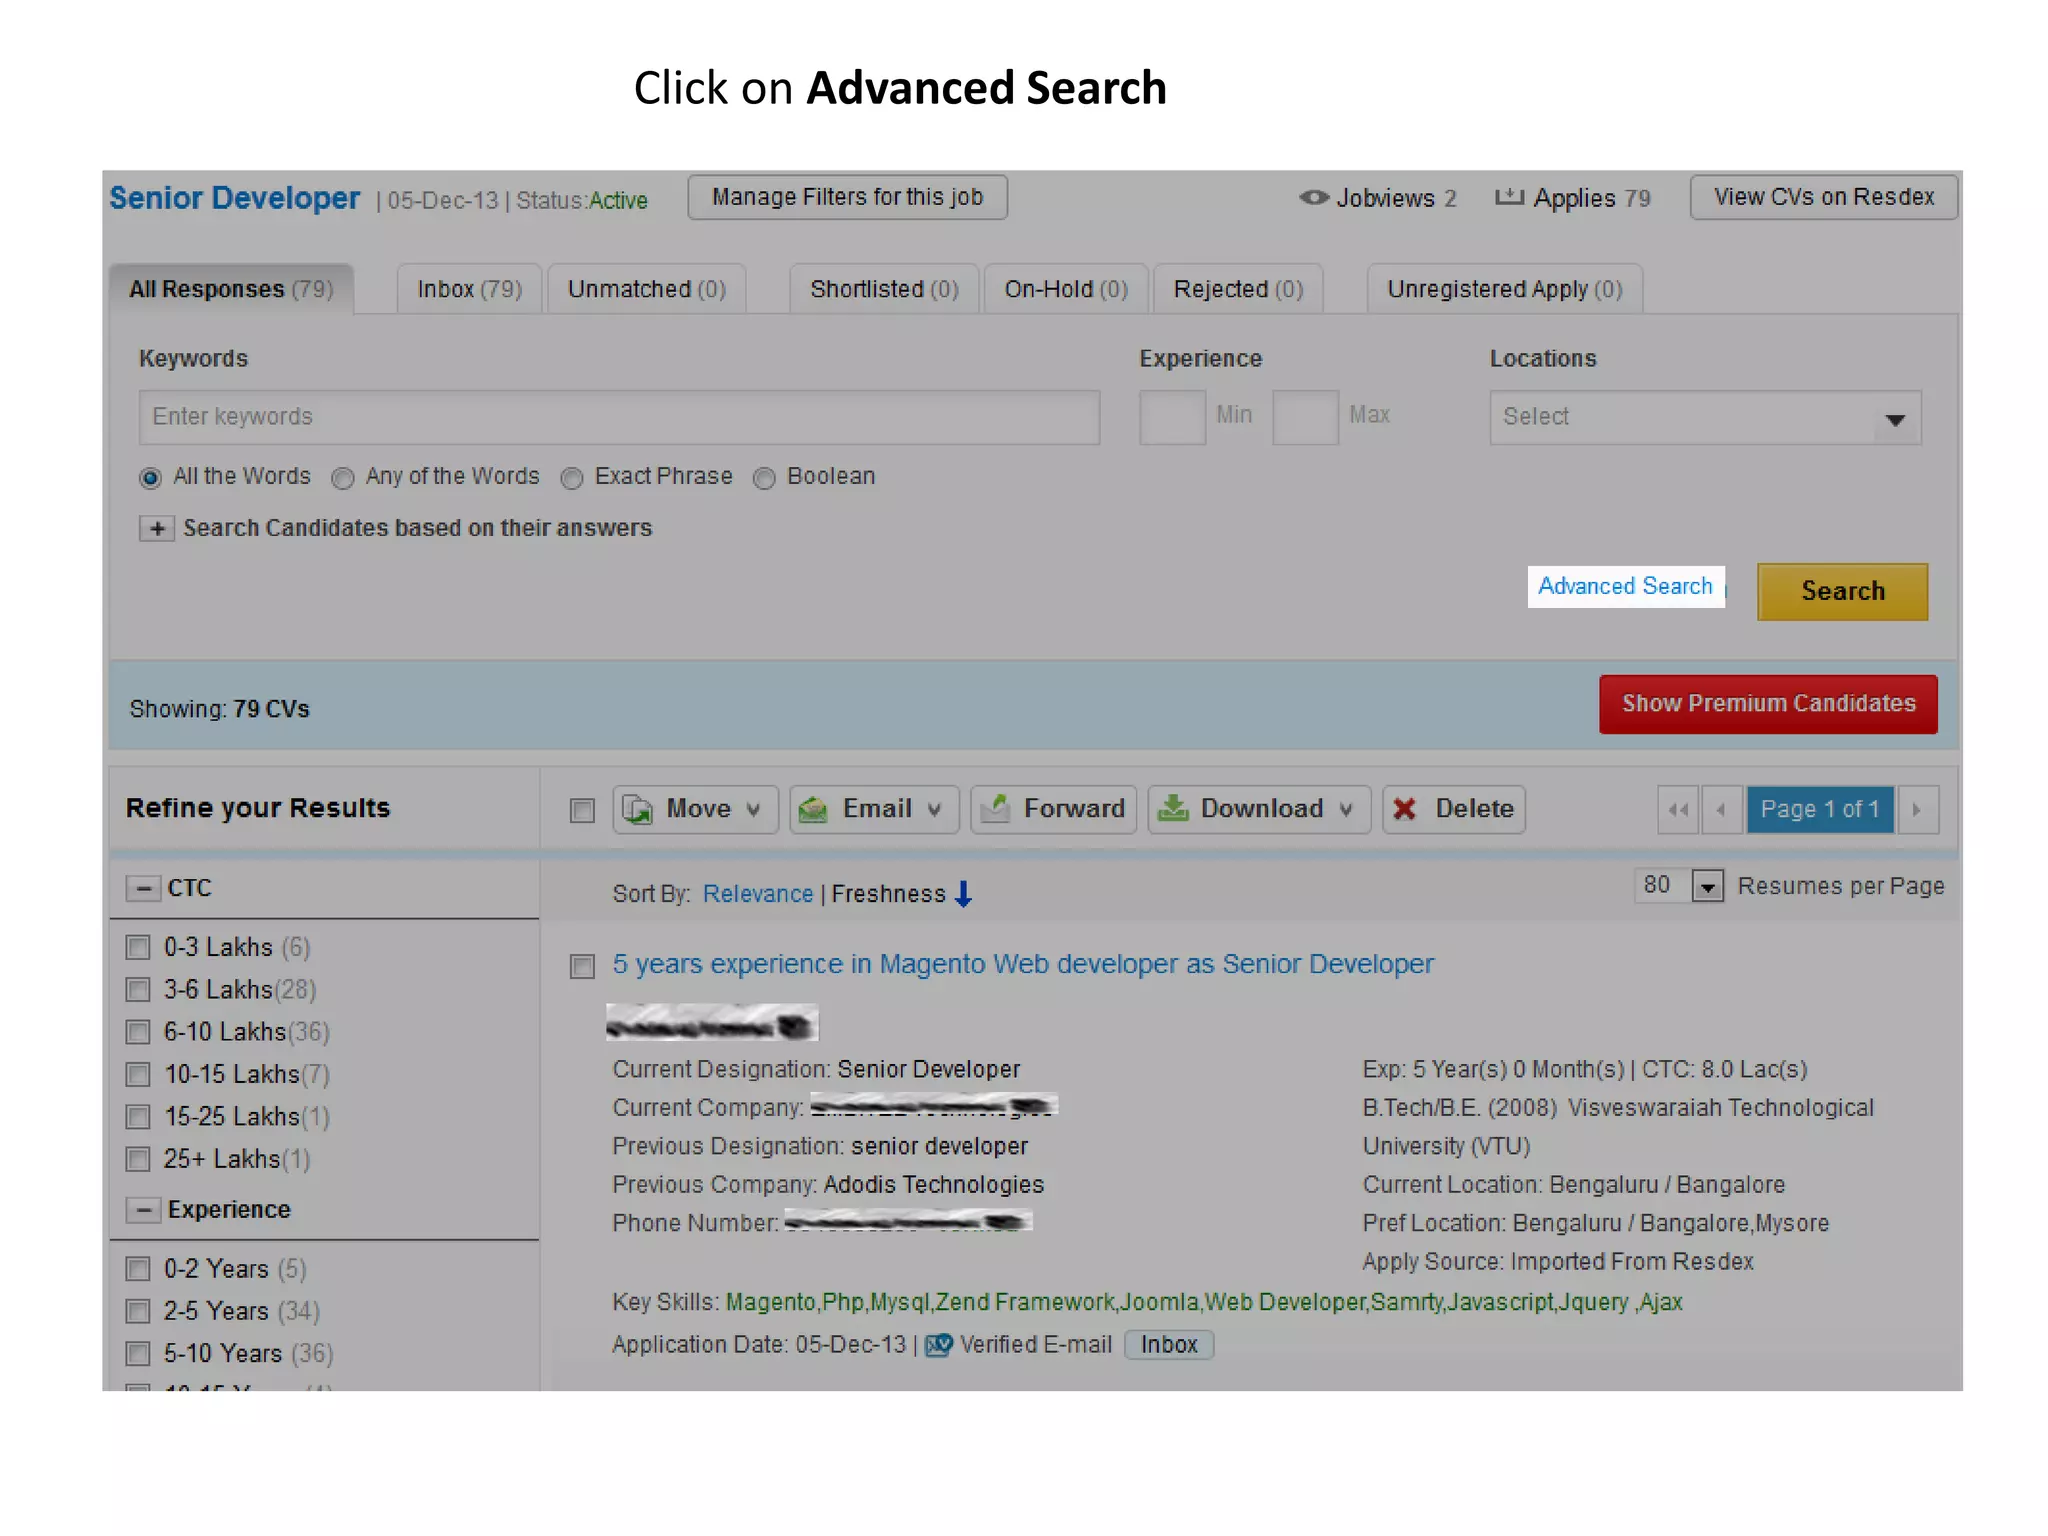Image resolution: width=2048 pixels, height=1536 pixels.
Task: Open the Senior Developer job title link
Action: (234, 198)
